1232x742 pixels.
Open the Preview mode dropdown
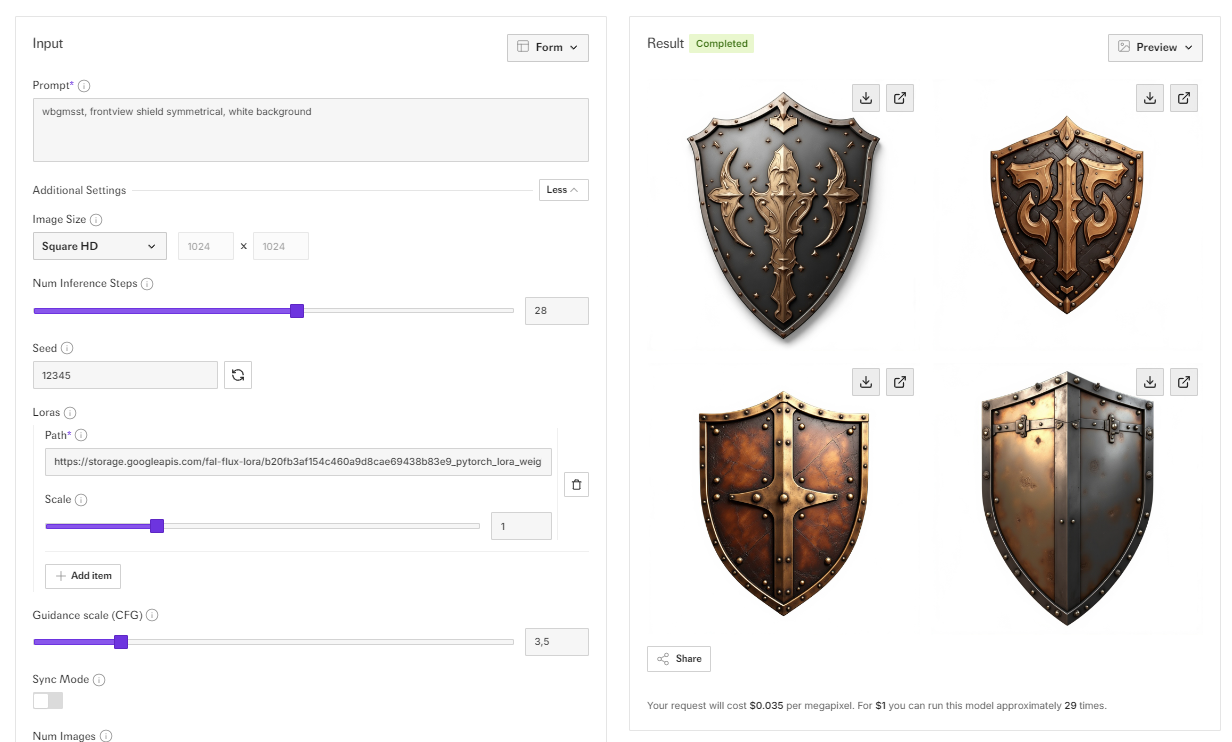1154,47
